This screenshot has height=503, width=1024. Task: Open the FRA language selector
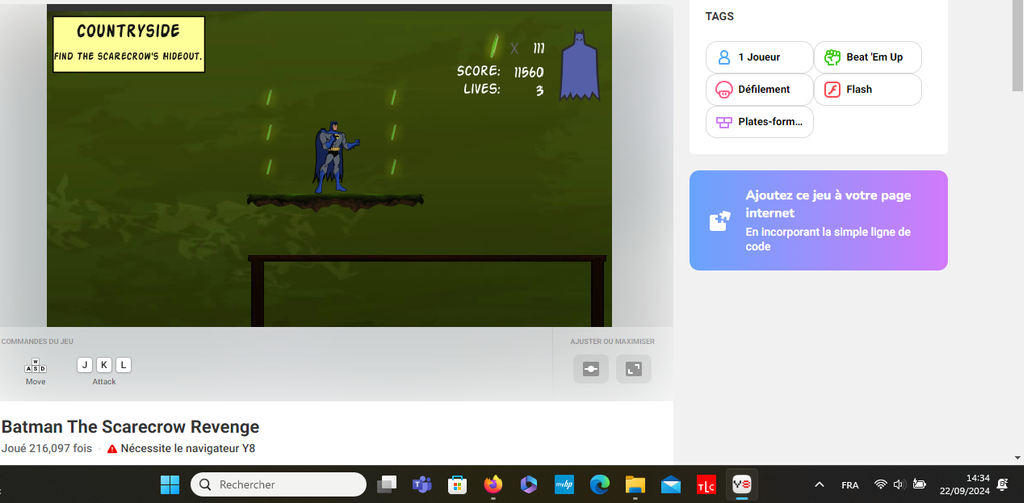[850, 485]
